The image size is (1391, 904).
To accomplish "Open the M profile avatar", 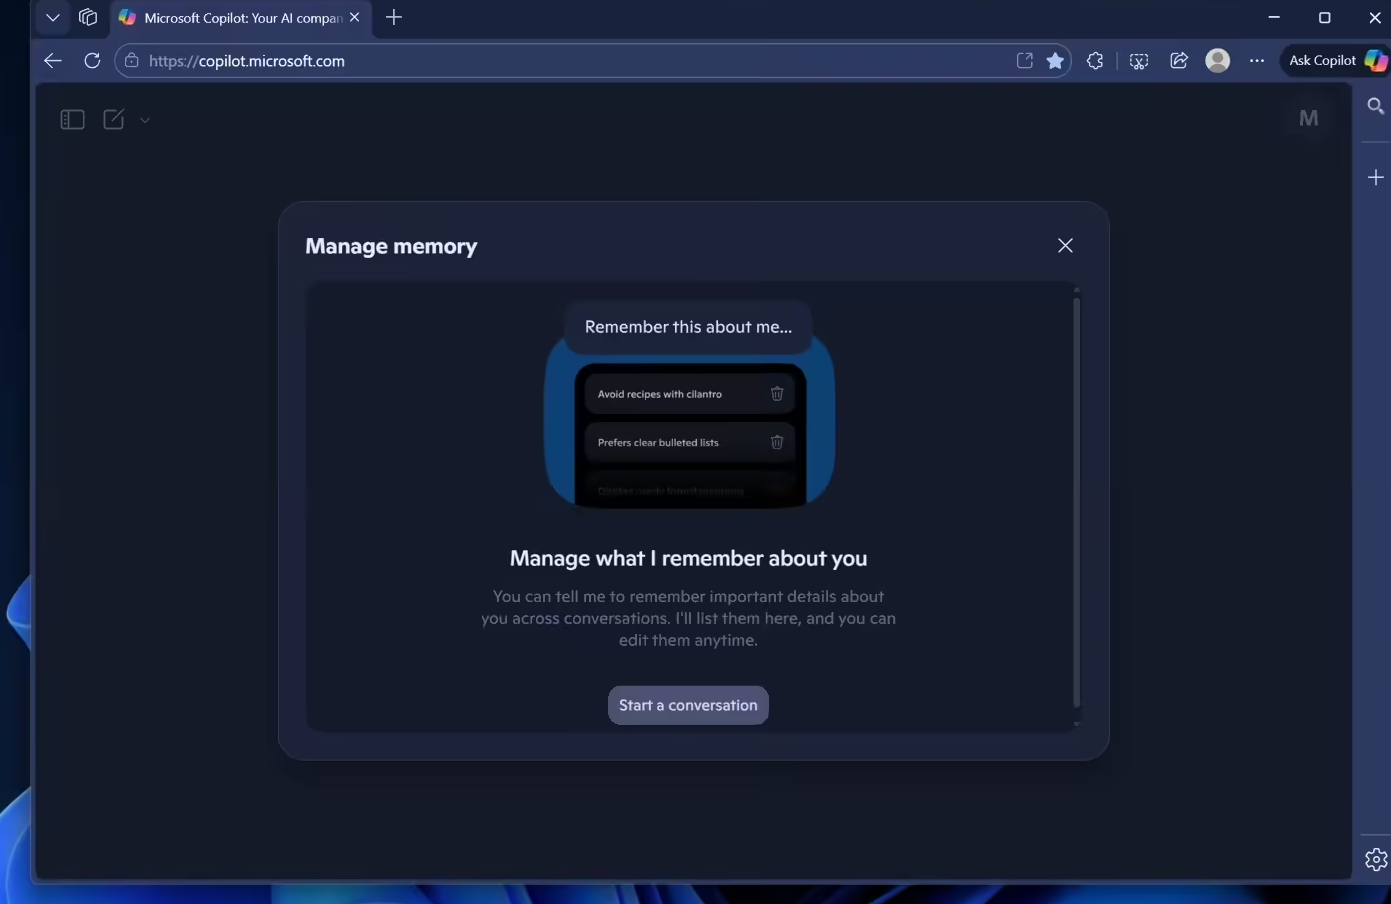I will point(1308,118).
